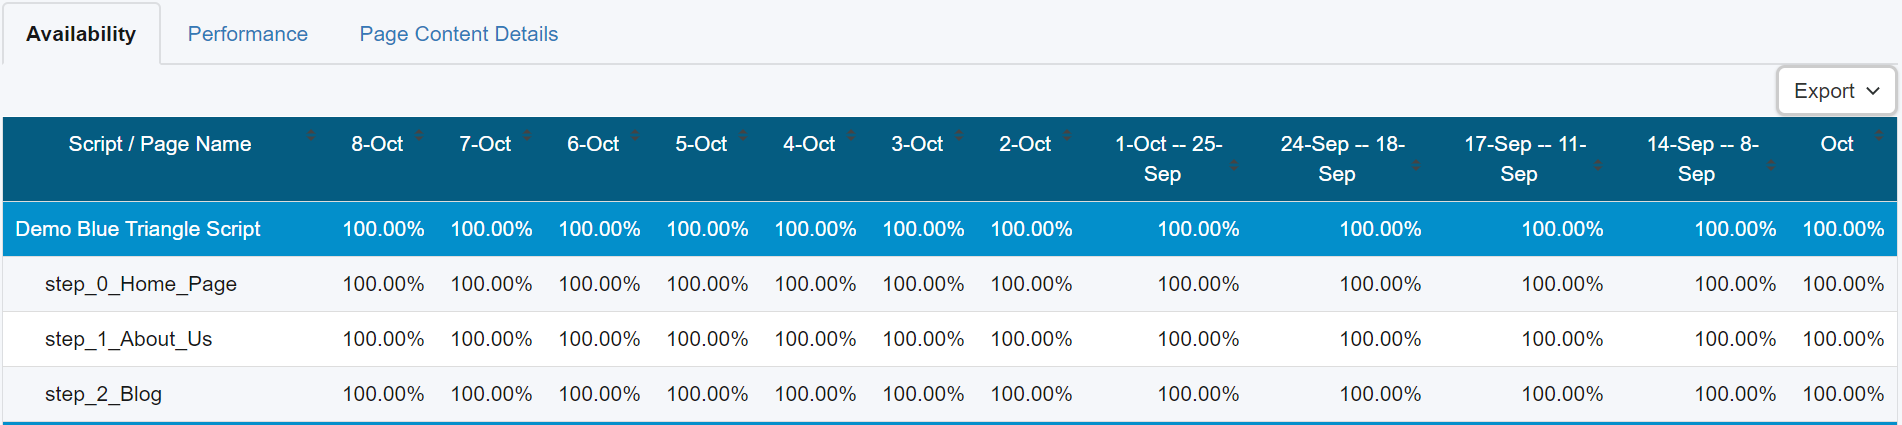Switch to the Performance tab
1902x425 pixels.
click(247, 34)
